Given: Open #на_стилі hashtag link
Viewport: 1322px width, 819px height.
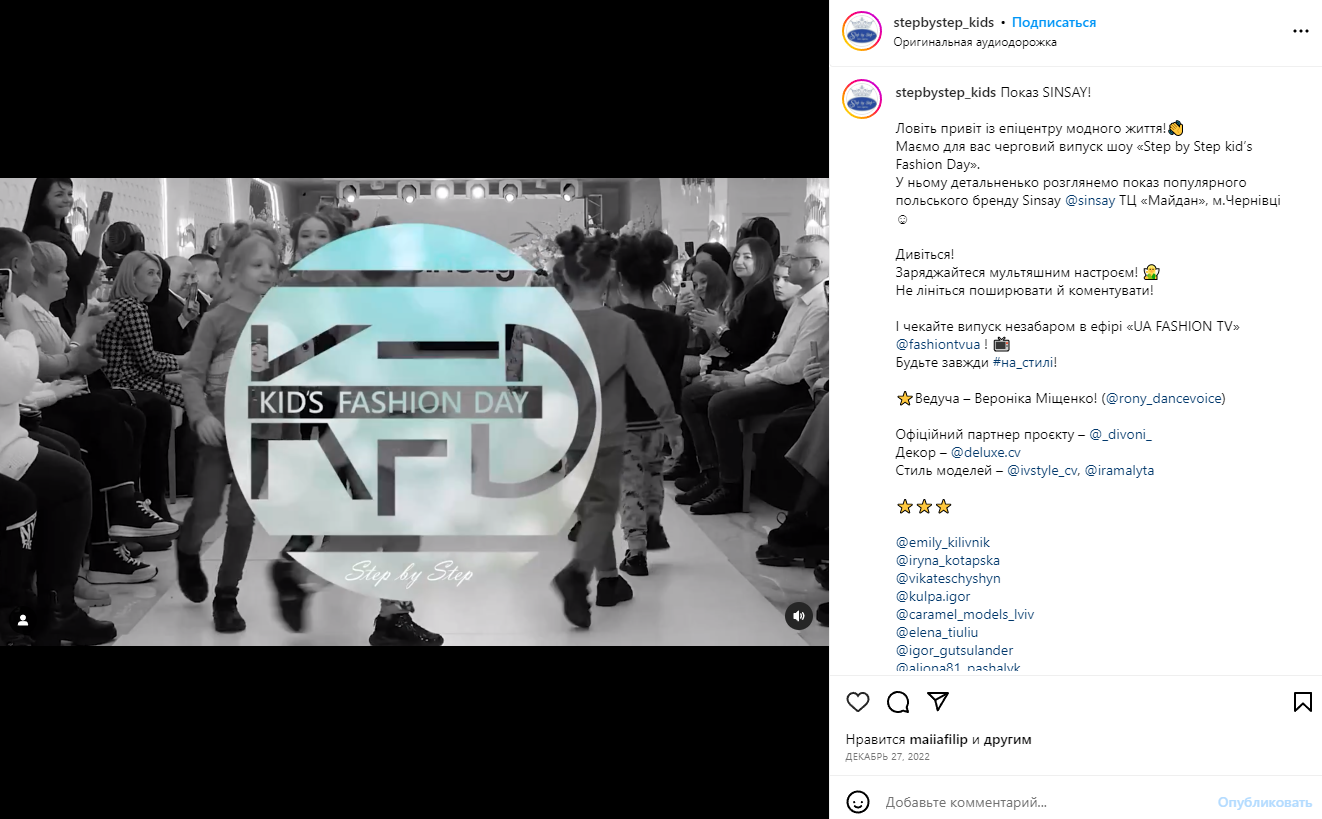Looking at the screenshot, I should 1023,363.
